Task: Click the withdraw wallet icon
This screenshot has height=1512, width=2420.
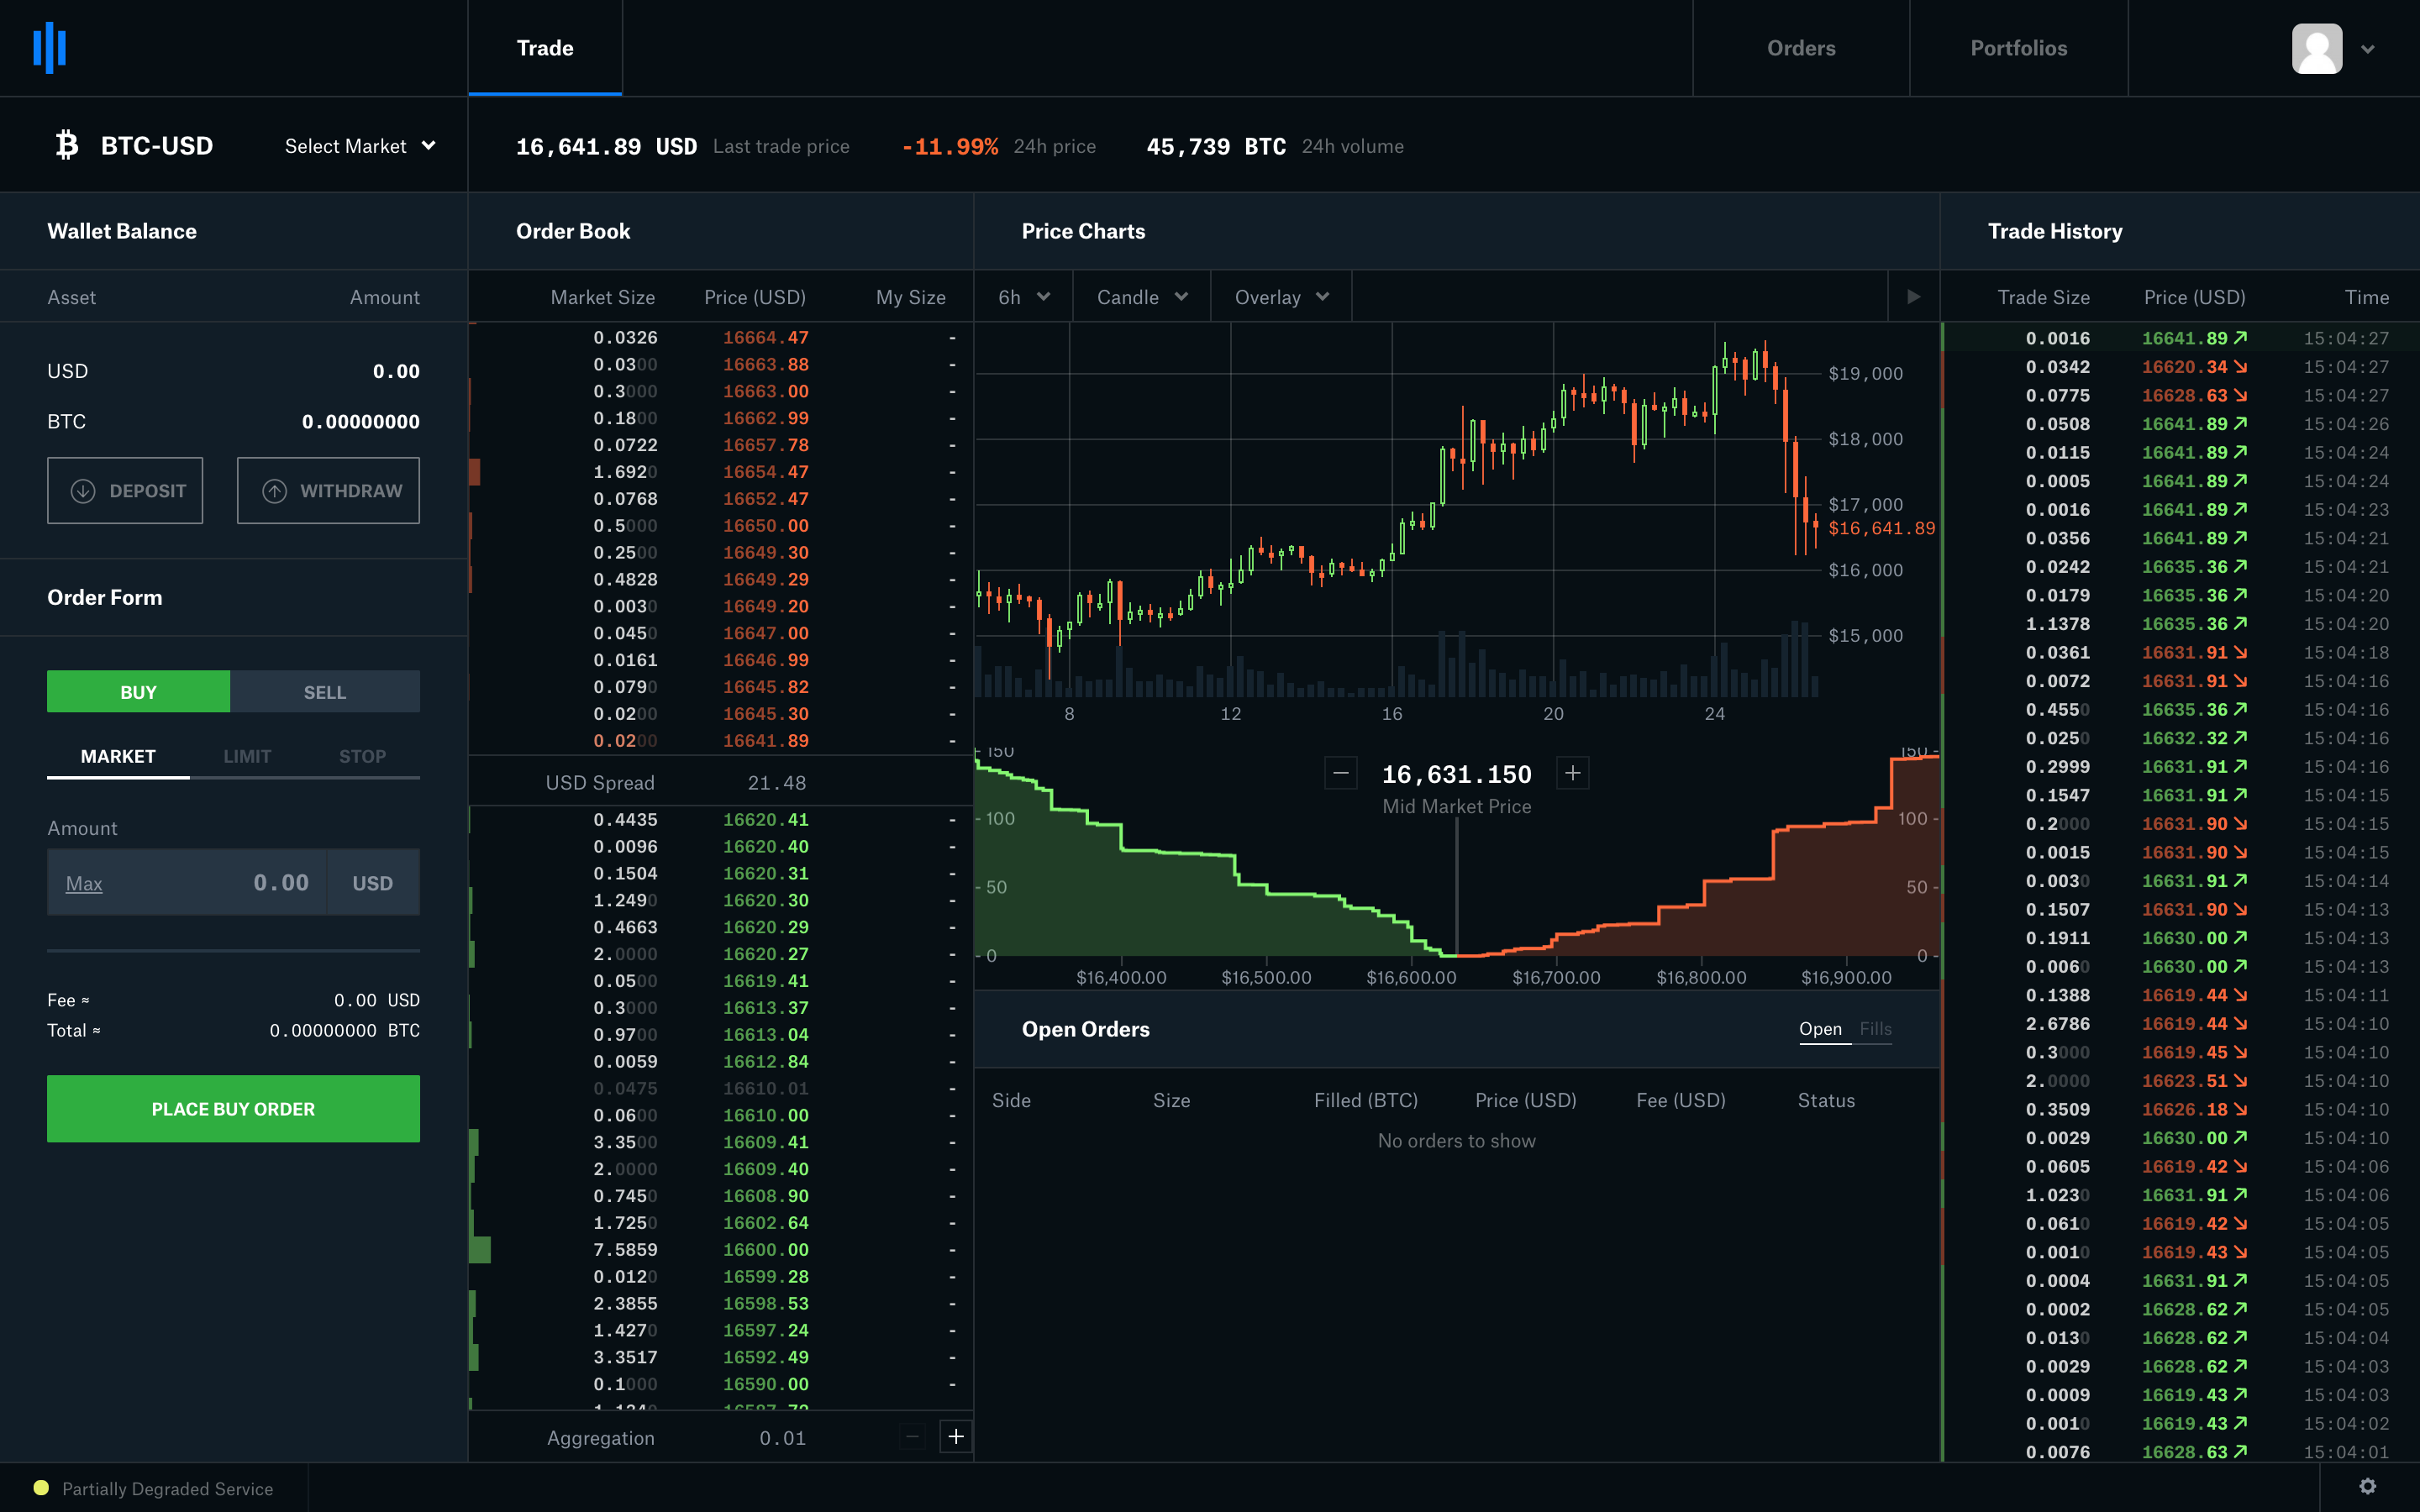Action: tap(276, 491)
